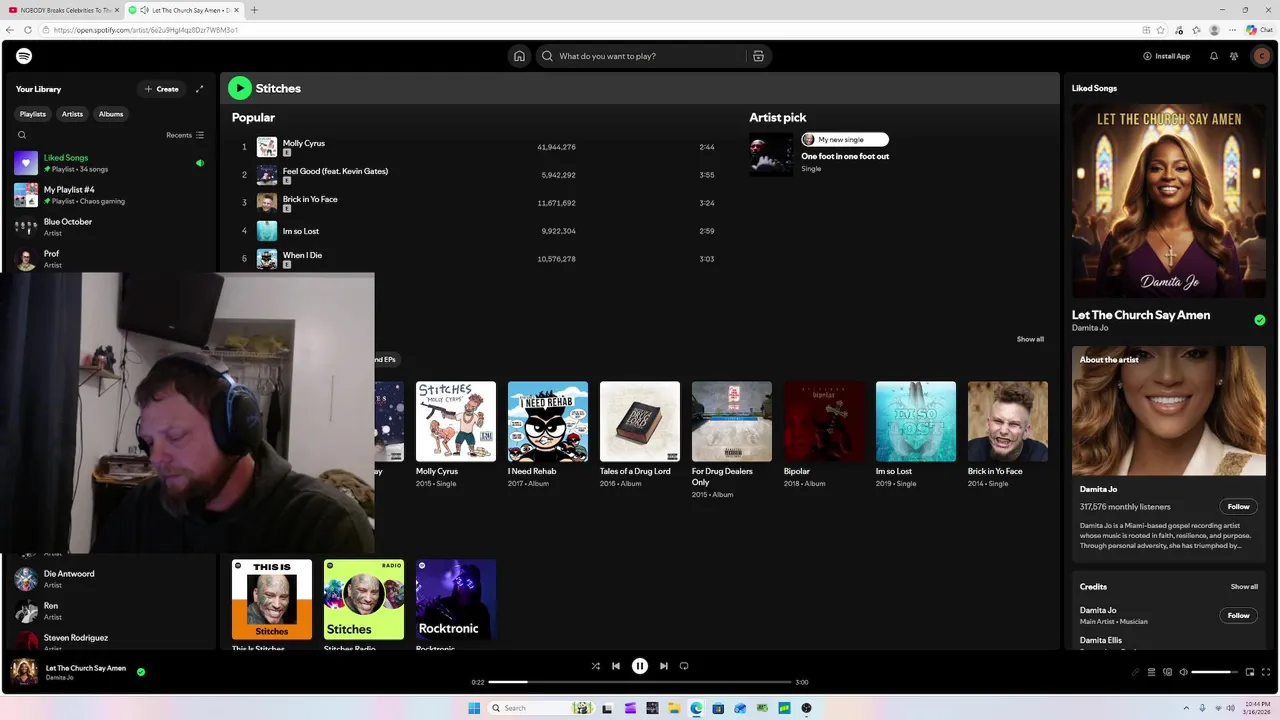Click Install App button
Image resolution: width=1280 pixels, height=720 pixels.
click(x=1167, y=56)
